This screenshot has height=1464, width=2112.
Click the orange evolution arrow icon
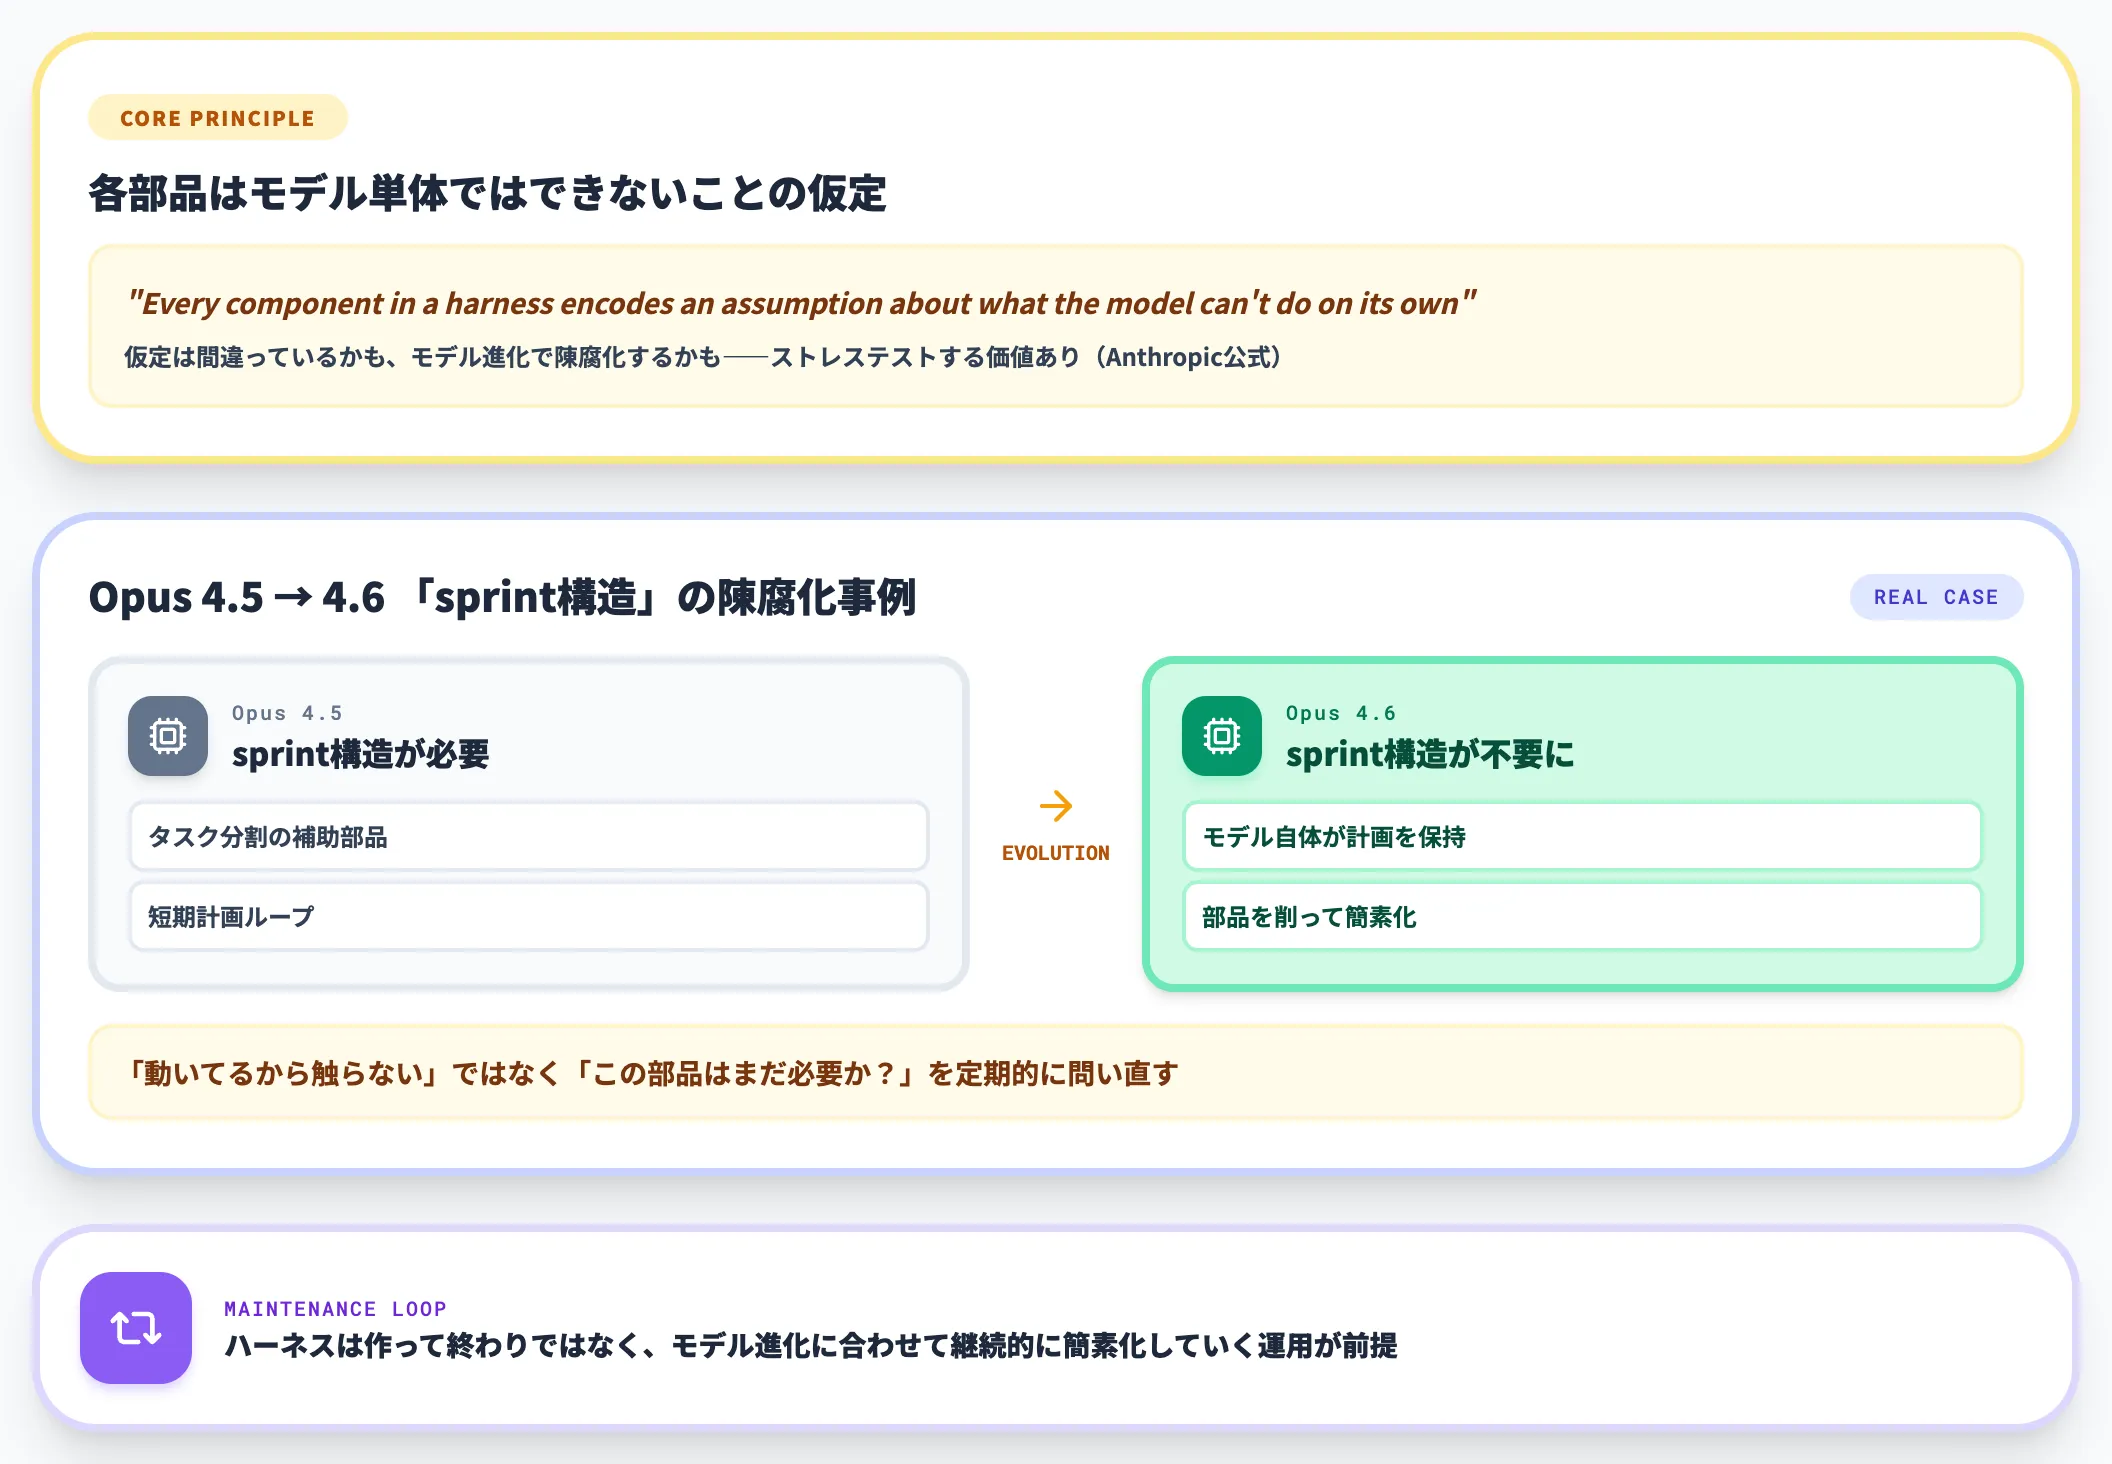[1056, 805]
